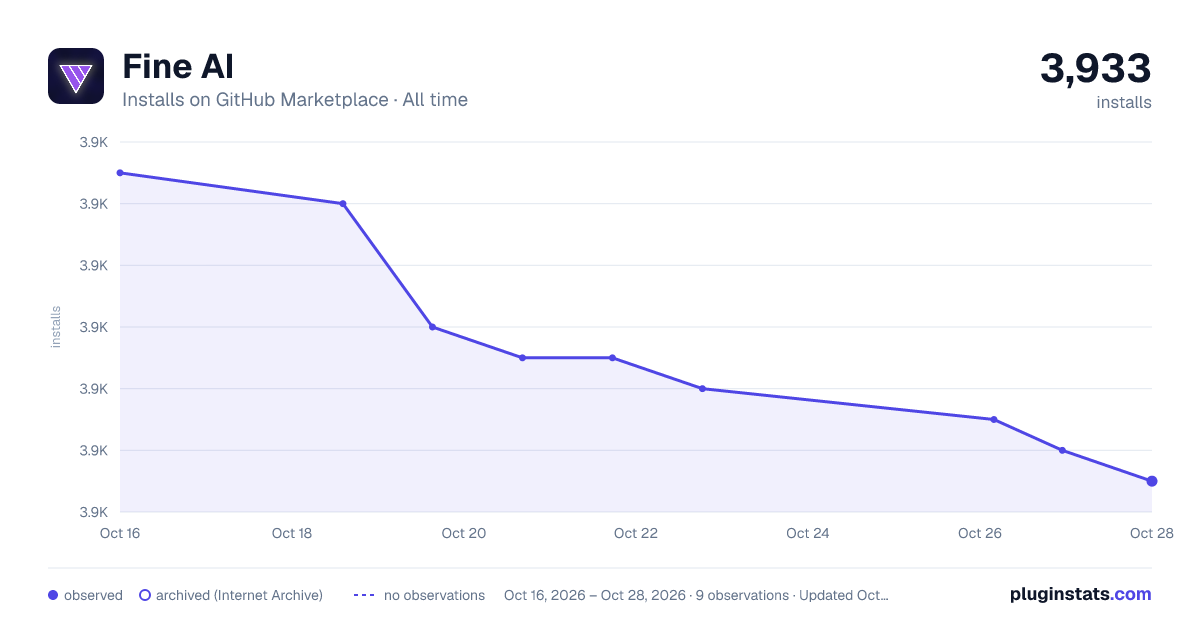Click the Fine AI title
The width and height of the screenshot is (1200, 630).
tap(178, 67)
